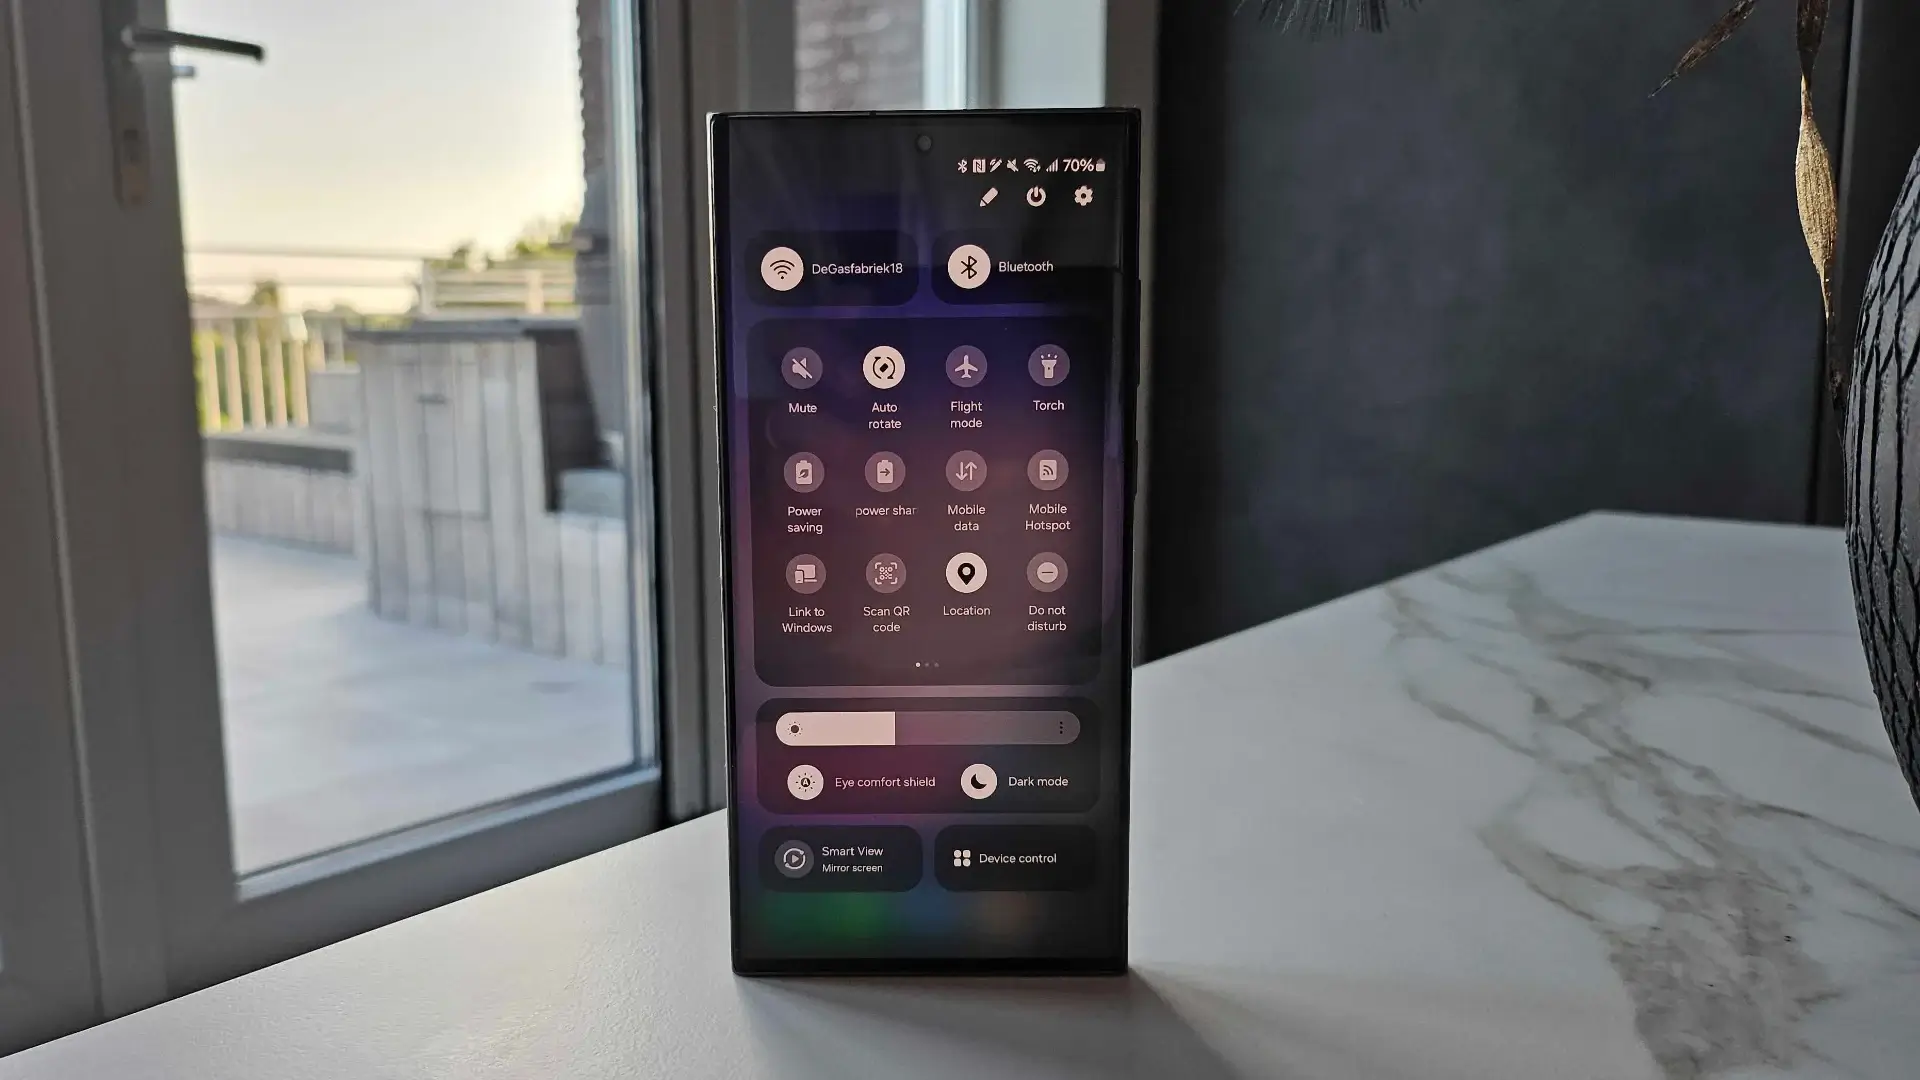This screenshot has height=1080, width=1920.
Task: Tap power button quick settings
Action: tap(1036, 195)
